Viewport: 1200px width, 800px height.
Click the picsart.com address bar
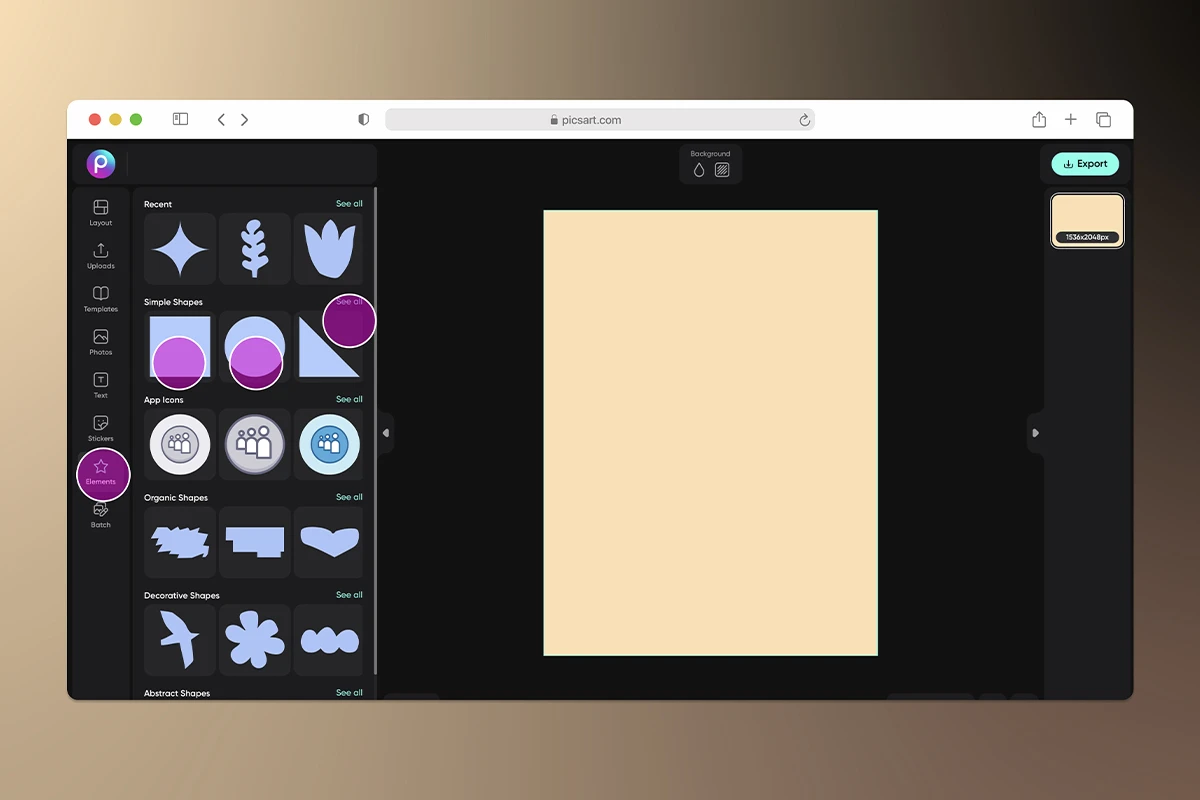[599, 119]
